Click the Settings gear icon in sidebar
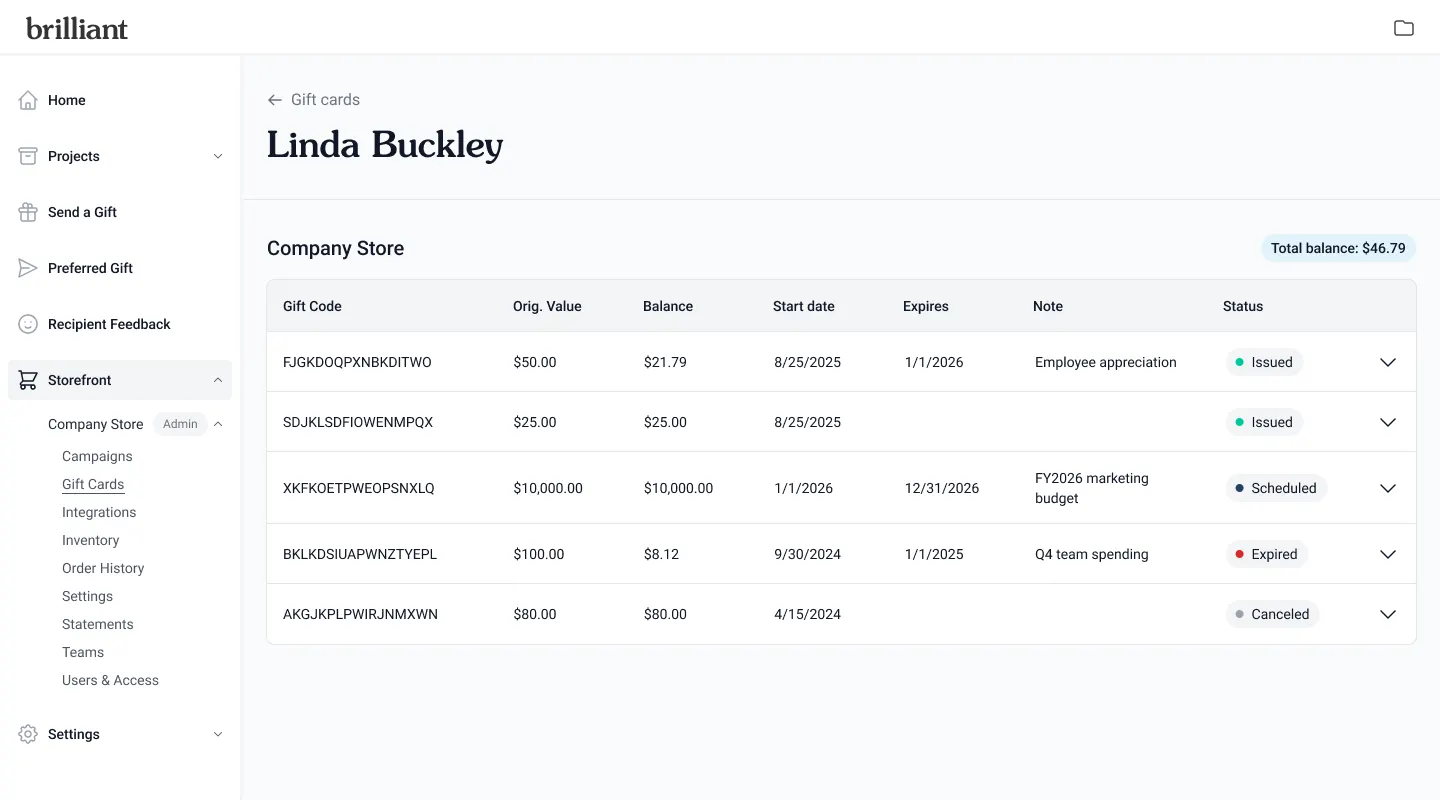Image resolution: width=1440 pixels, height=800 pixels. [x=28, y=734]
